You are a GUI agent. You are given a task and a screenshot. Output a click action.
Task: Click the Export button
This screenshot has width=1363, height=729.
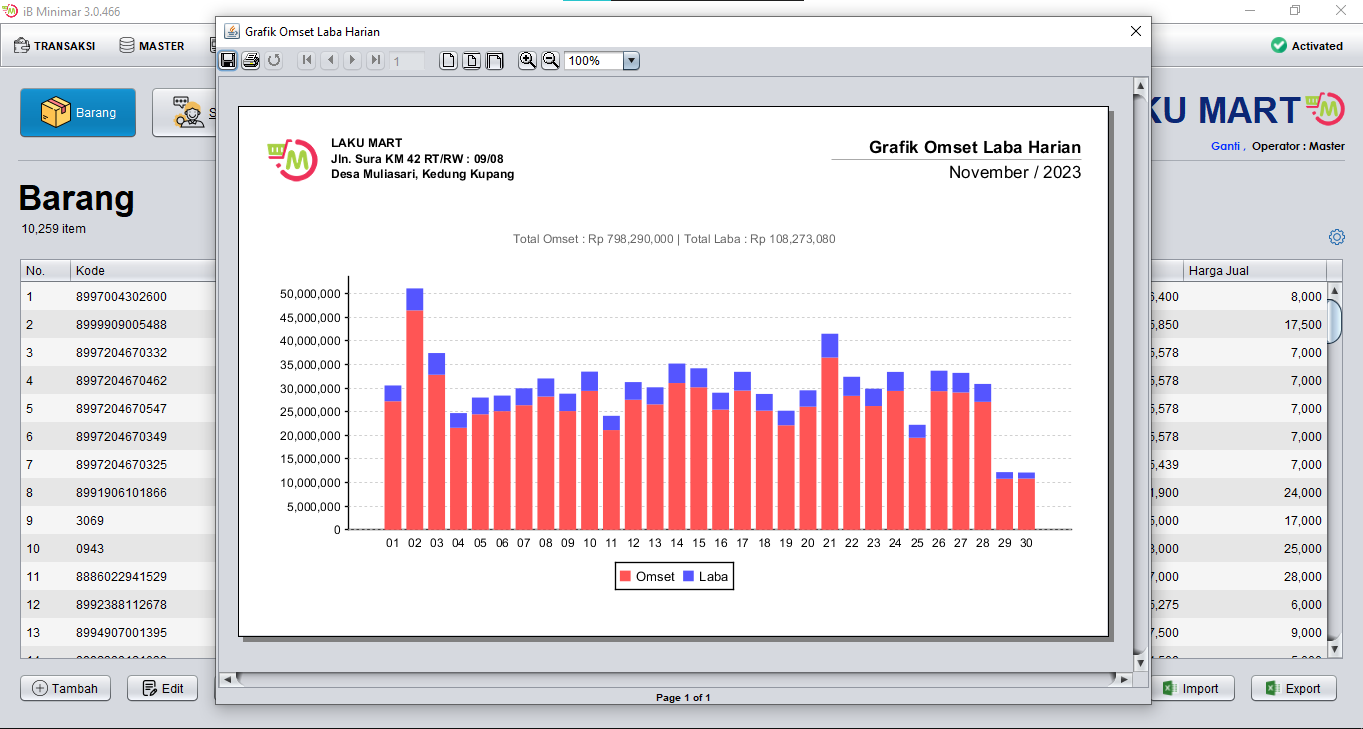pos(1293,688)
